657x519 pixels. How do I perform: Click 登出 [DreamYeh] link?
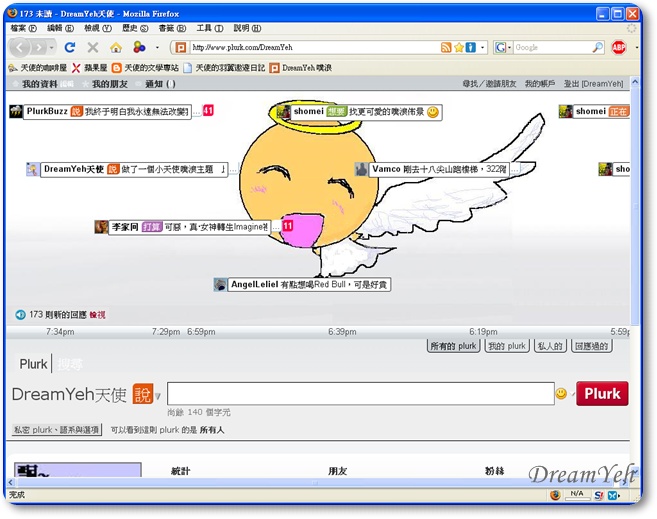click(593, 84)
